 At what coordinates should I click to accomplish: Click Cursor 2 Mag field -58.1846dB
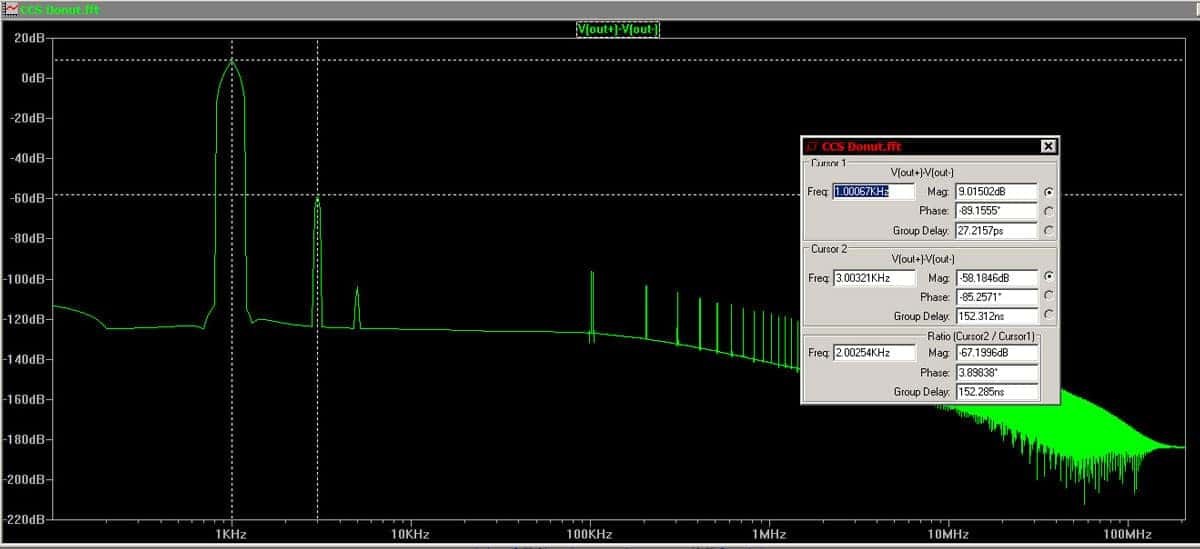[x=997, y=277]
